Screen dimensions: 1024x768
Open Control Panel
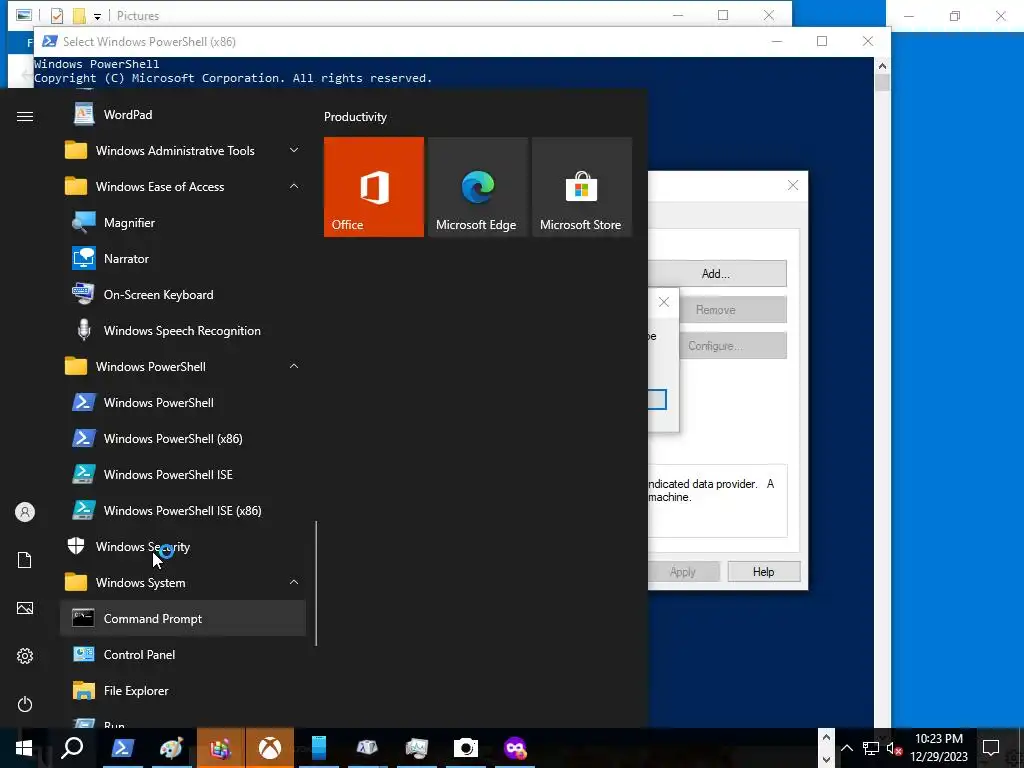click(x=183, y=654)
